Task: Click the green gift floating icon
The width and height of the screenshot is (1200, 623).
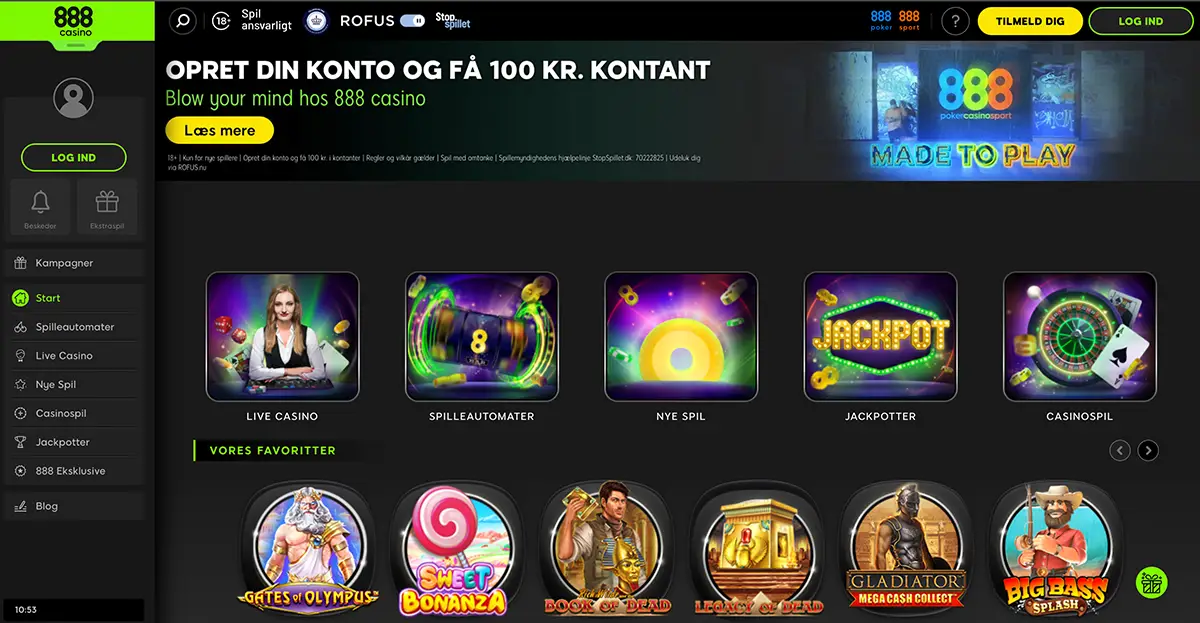Action: pyautogui.click(x=1152, y=583)
